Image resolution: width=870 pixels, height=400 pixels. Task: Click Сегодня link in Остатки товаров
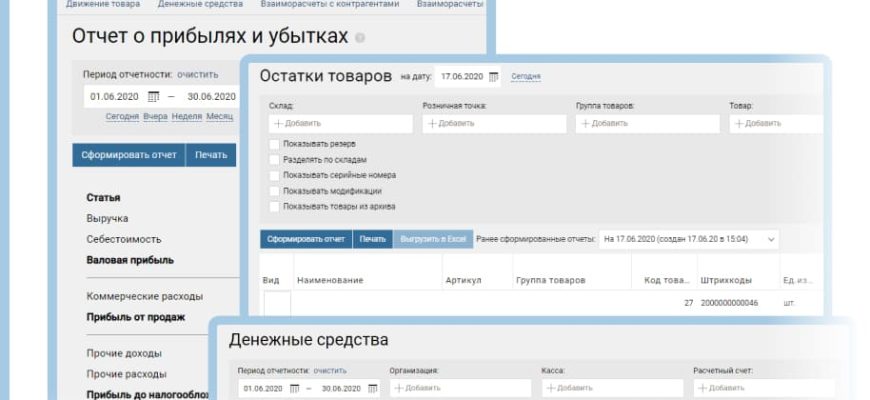(x=525, y=77)
